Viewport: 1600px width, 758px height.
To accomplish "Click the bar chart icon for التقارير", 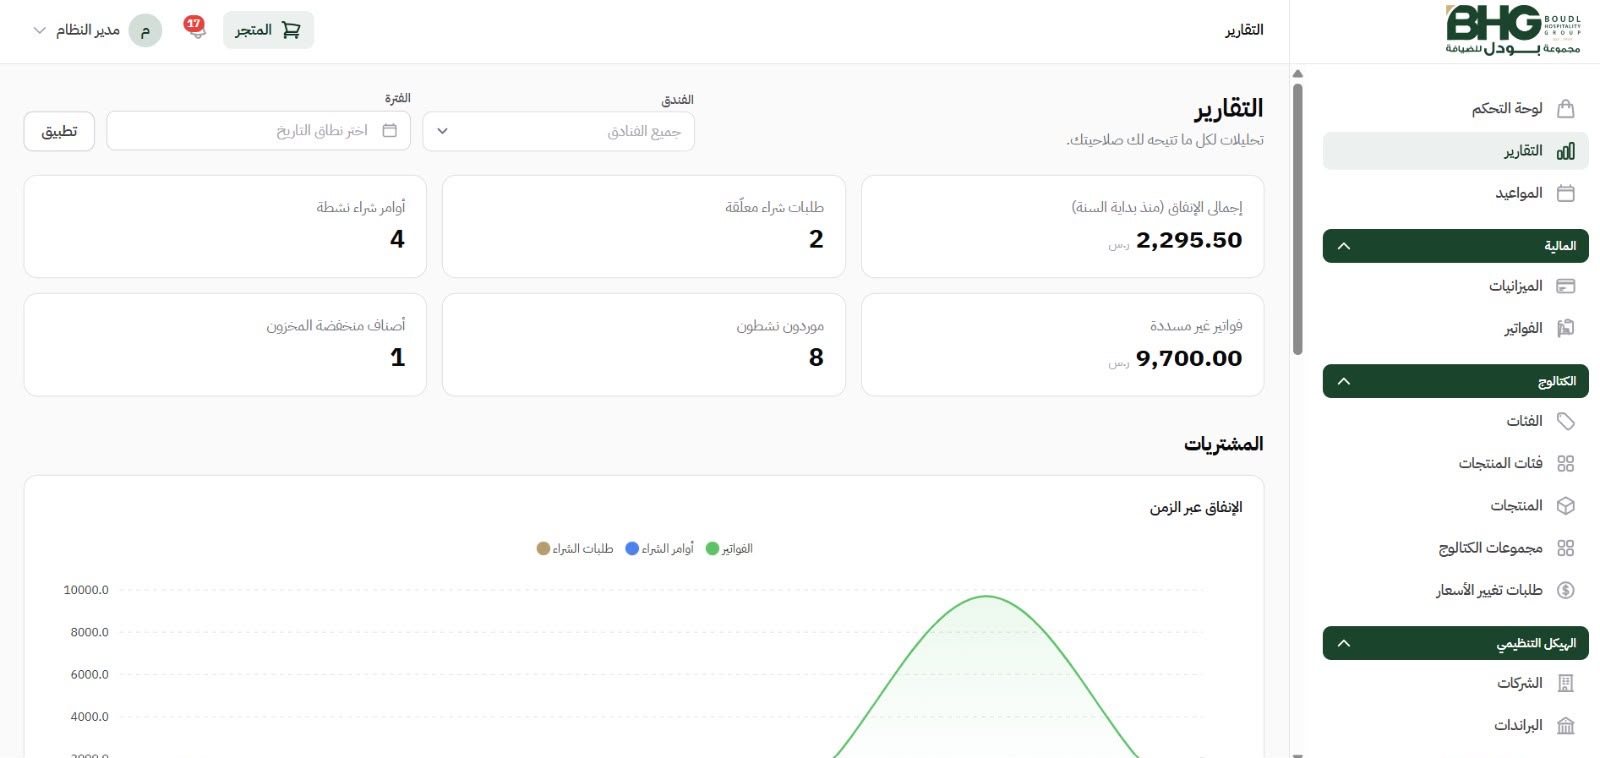I will [x=1566, y=151].
